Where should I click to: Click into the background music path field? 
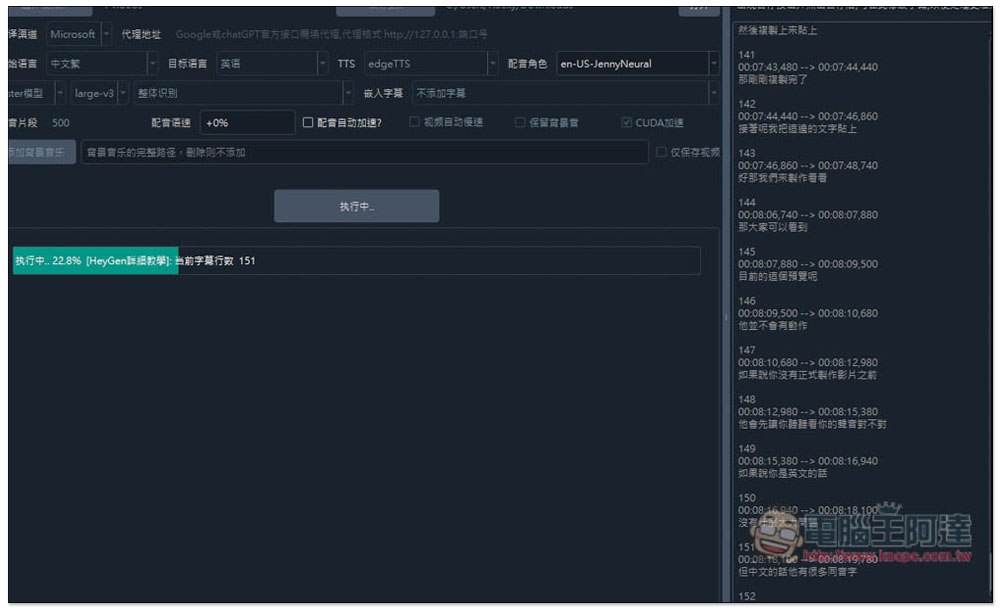[x=364, y=152]
